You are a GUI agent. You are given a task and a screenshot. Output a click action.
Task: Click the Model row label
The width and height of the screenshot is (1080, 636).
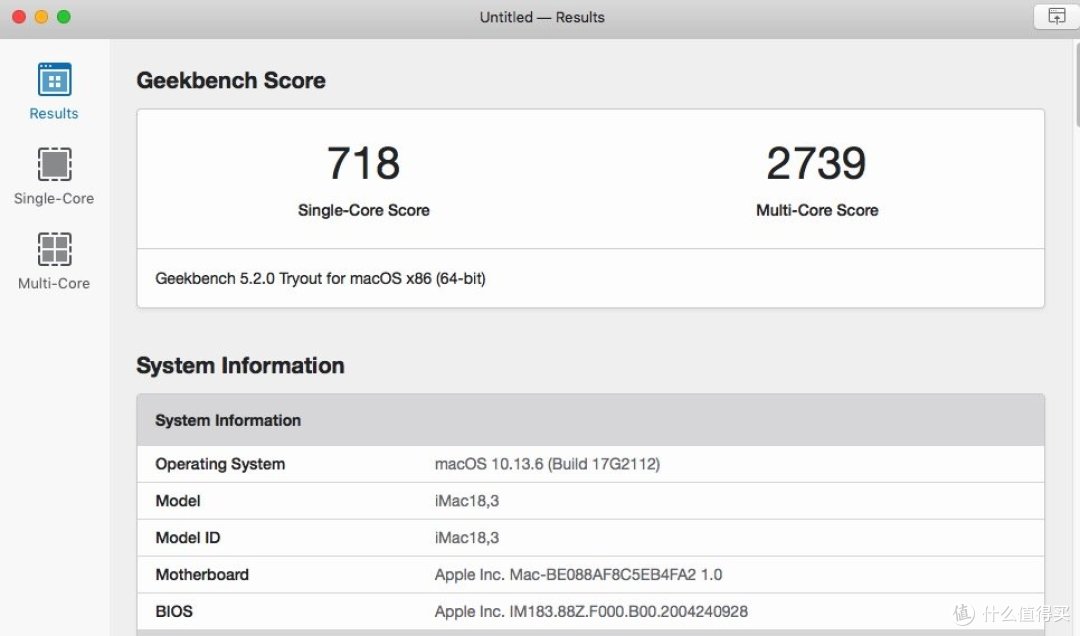click(178, 501)
